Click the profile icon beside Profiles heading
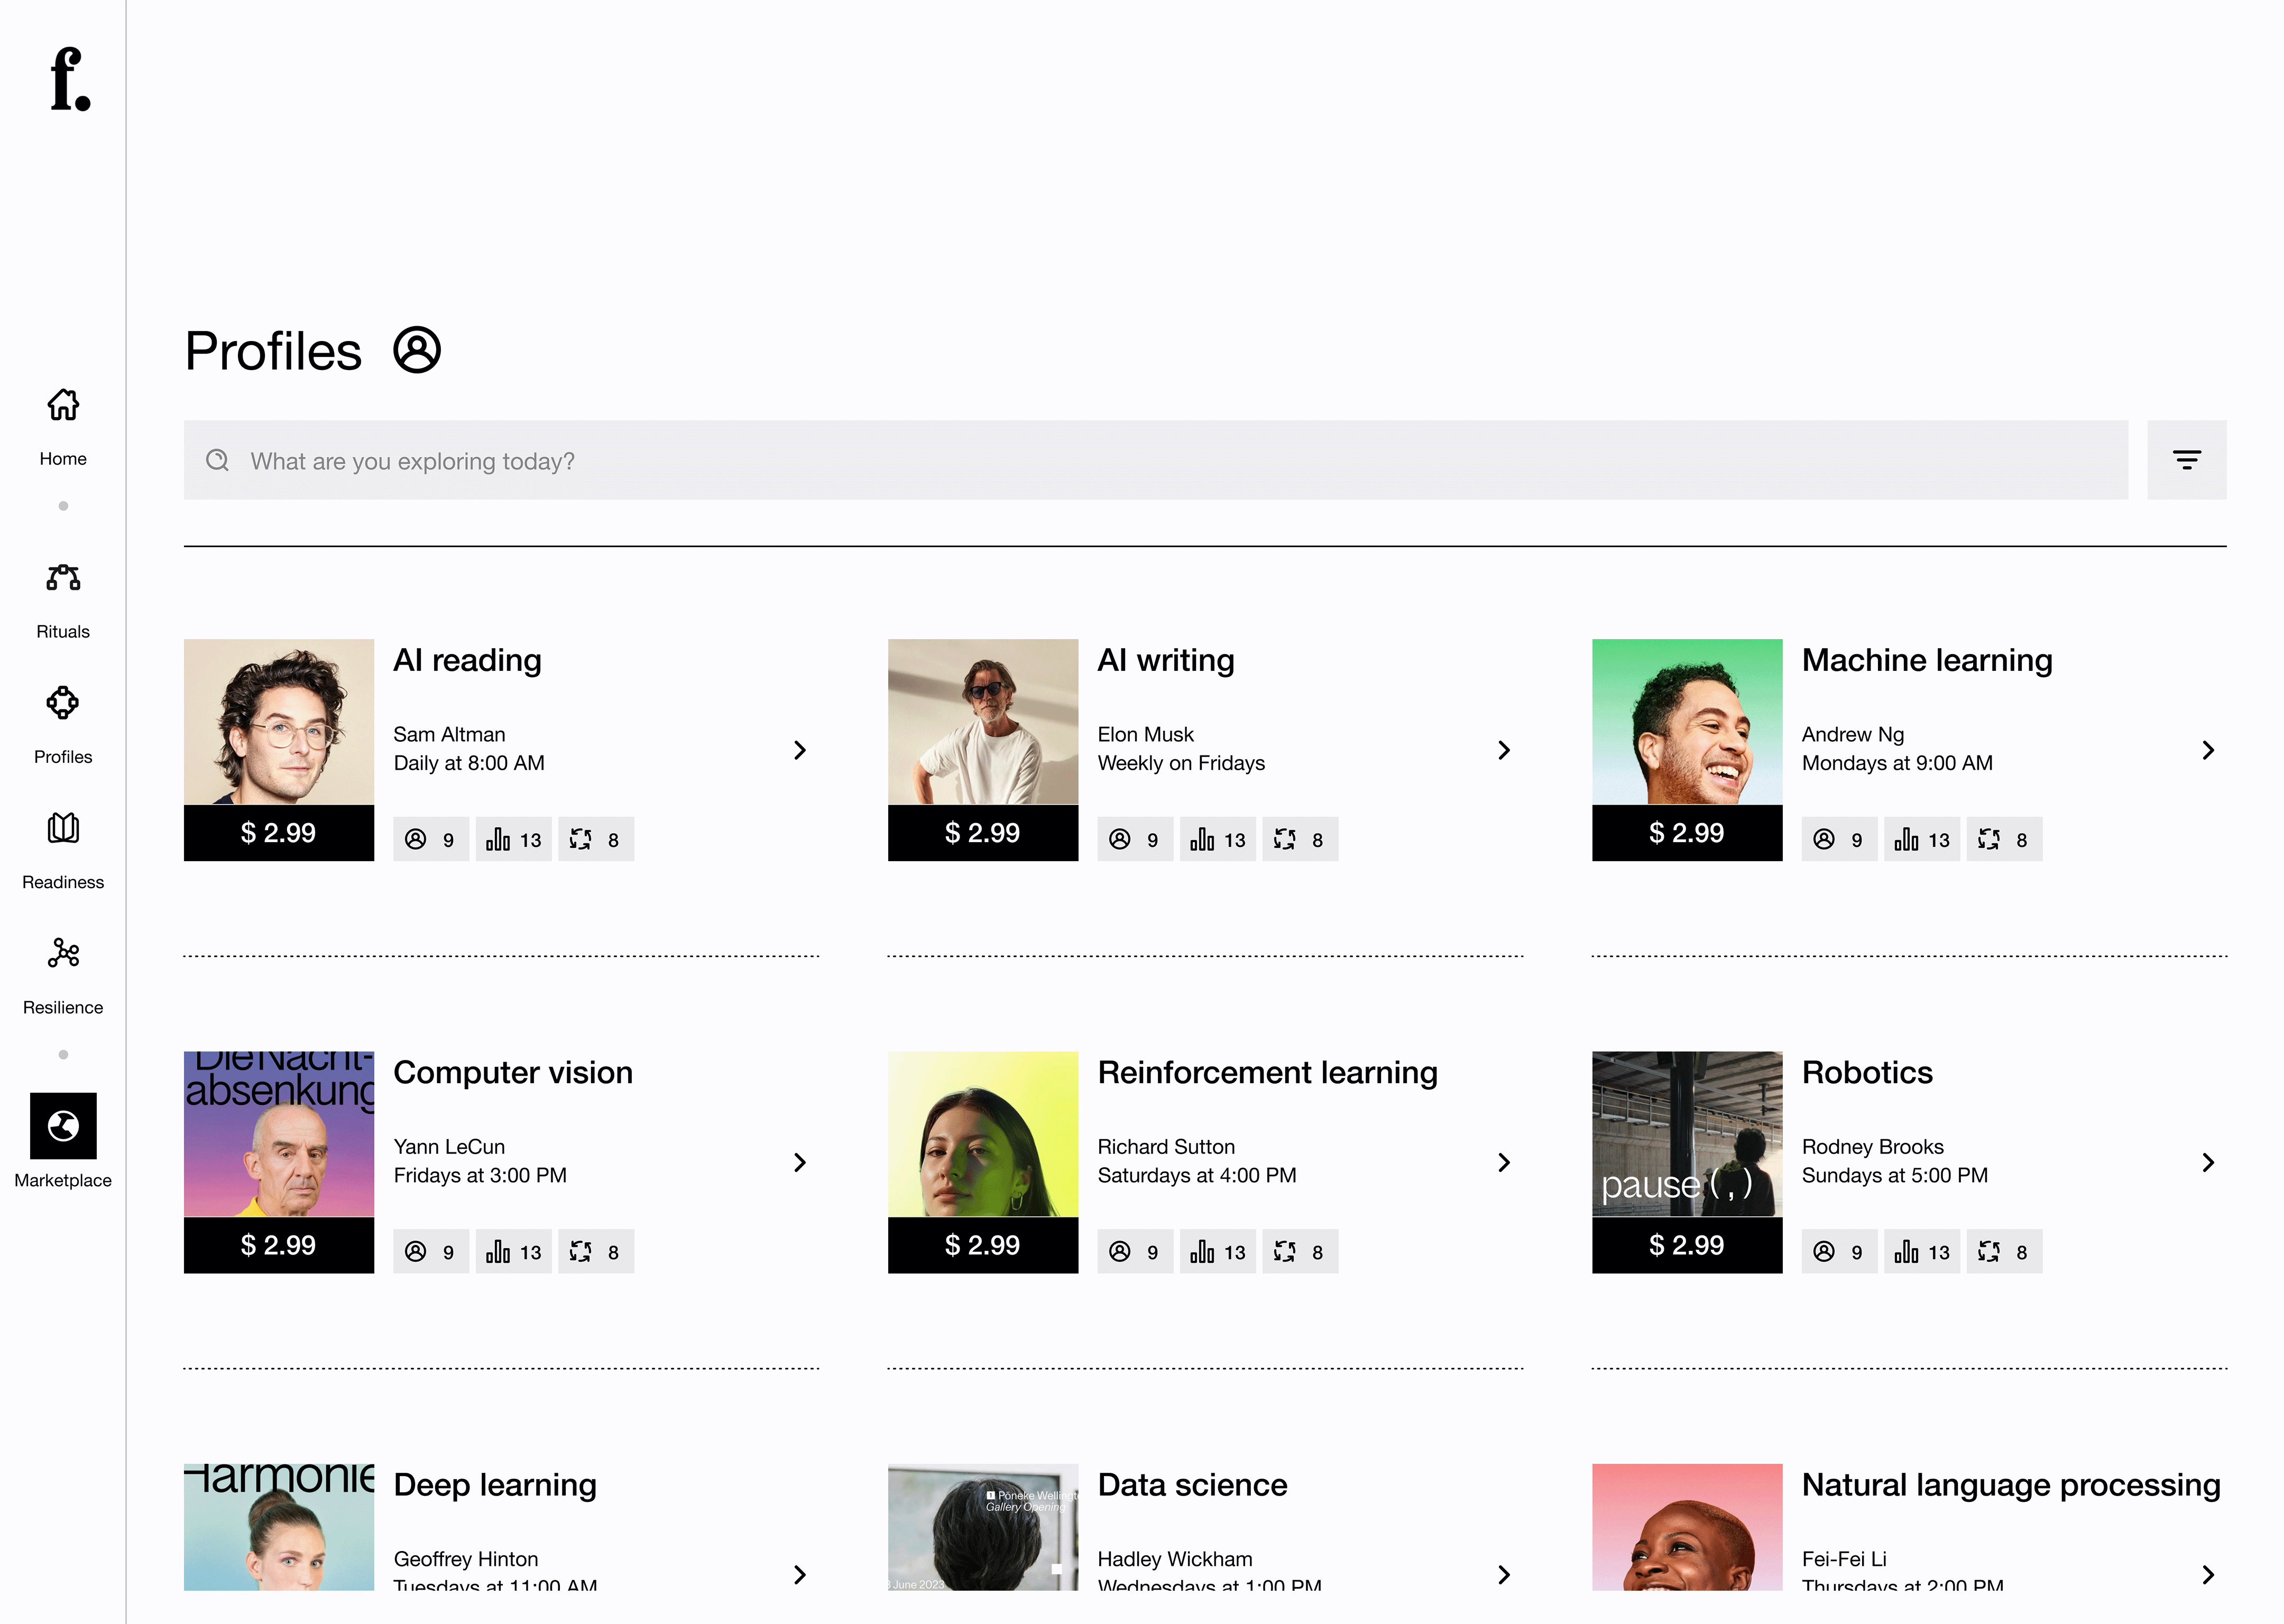 417,351
